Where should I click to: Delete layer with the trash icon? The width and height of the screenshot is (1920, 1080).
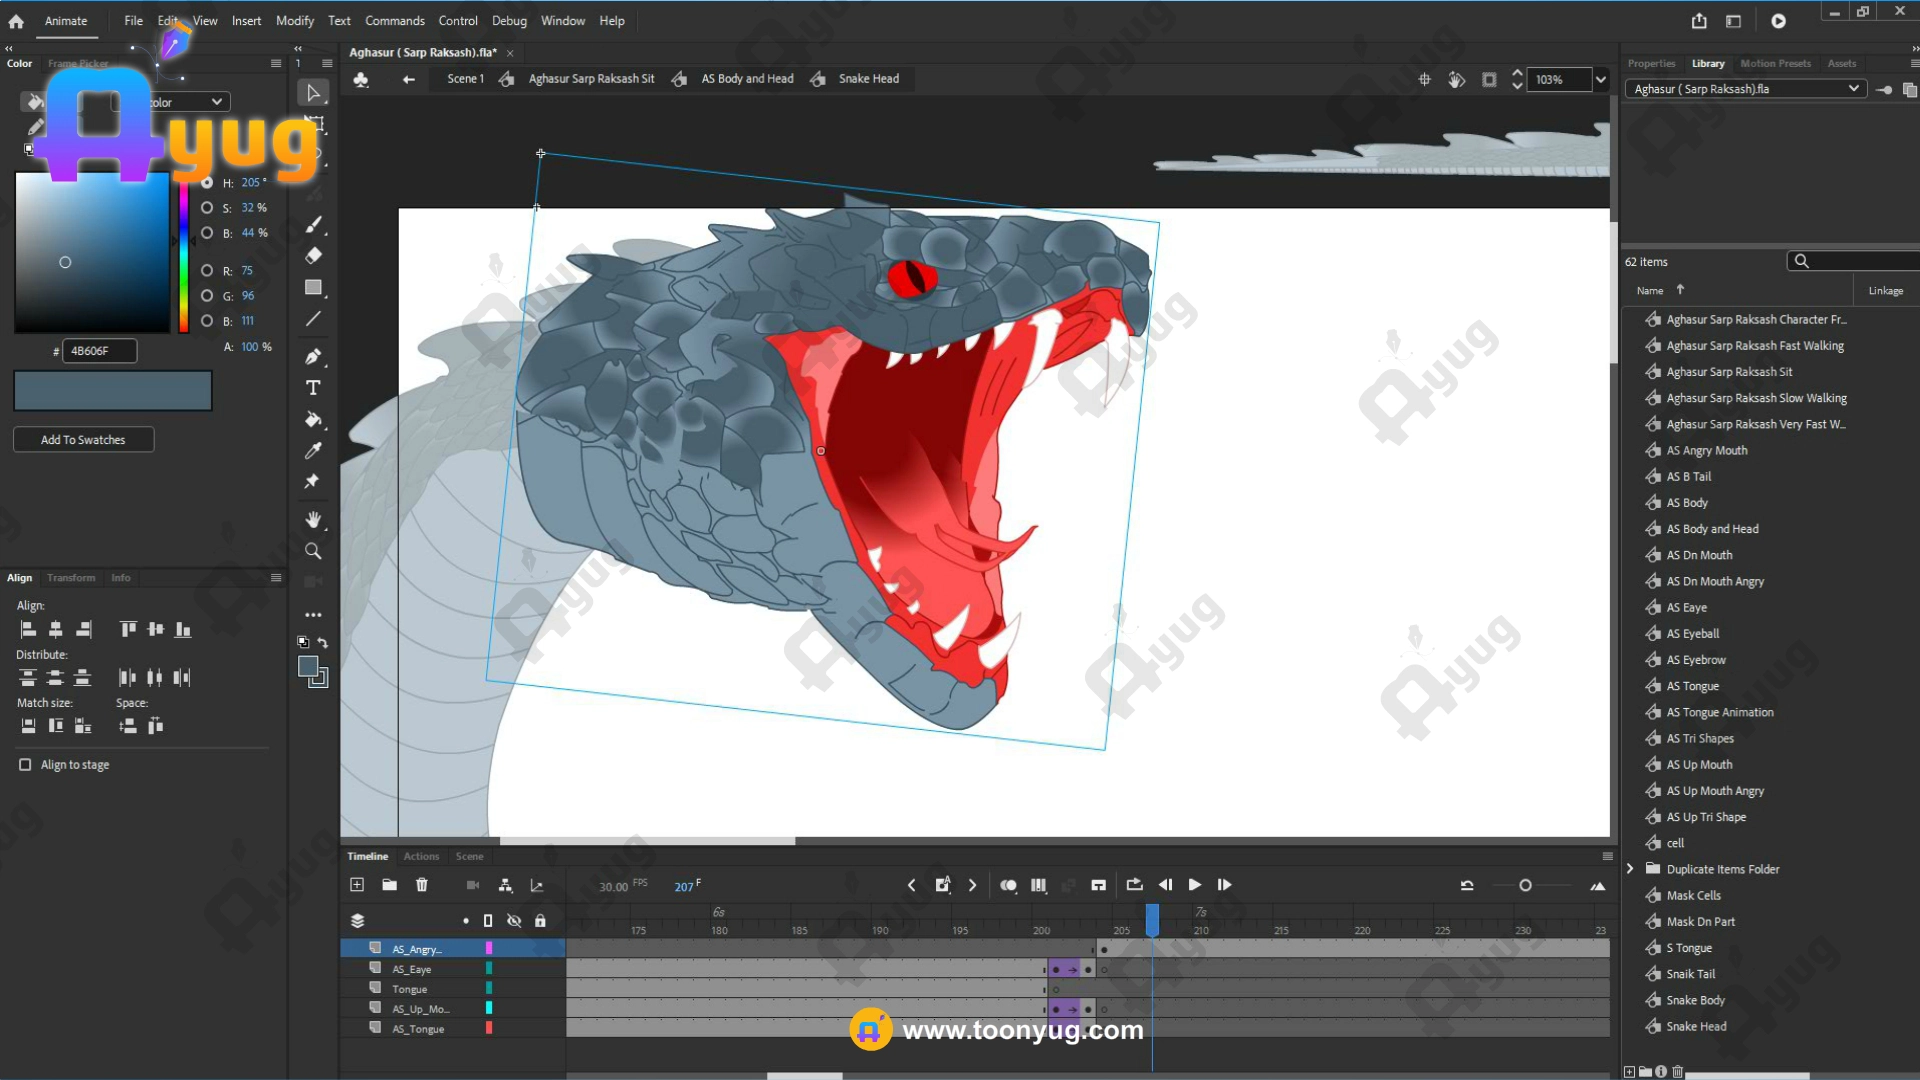click(422, 885)
